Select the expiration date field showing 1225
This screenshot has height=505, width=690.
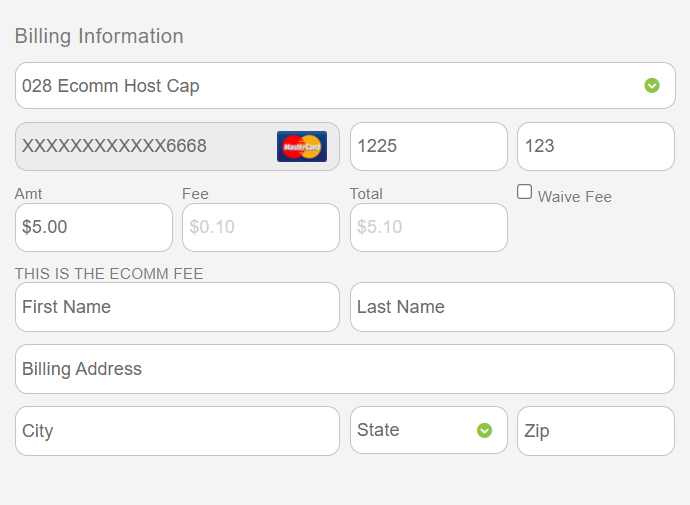point(428,146)
